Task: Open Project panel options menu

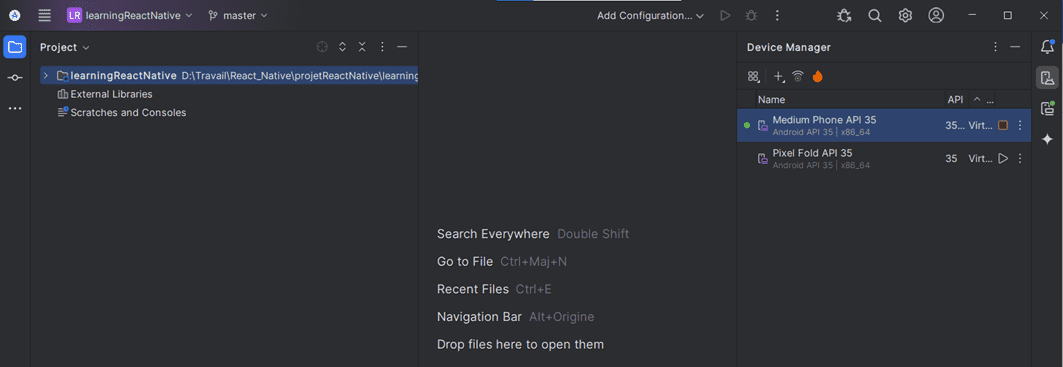Action: click(x=382, y=47)
